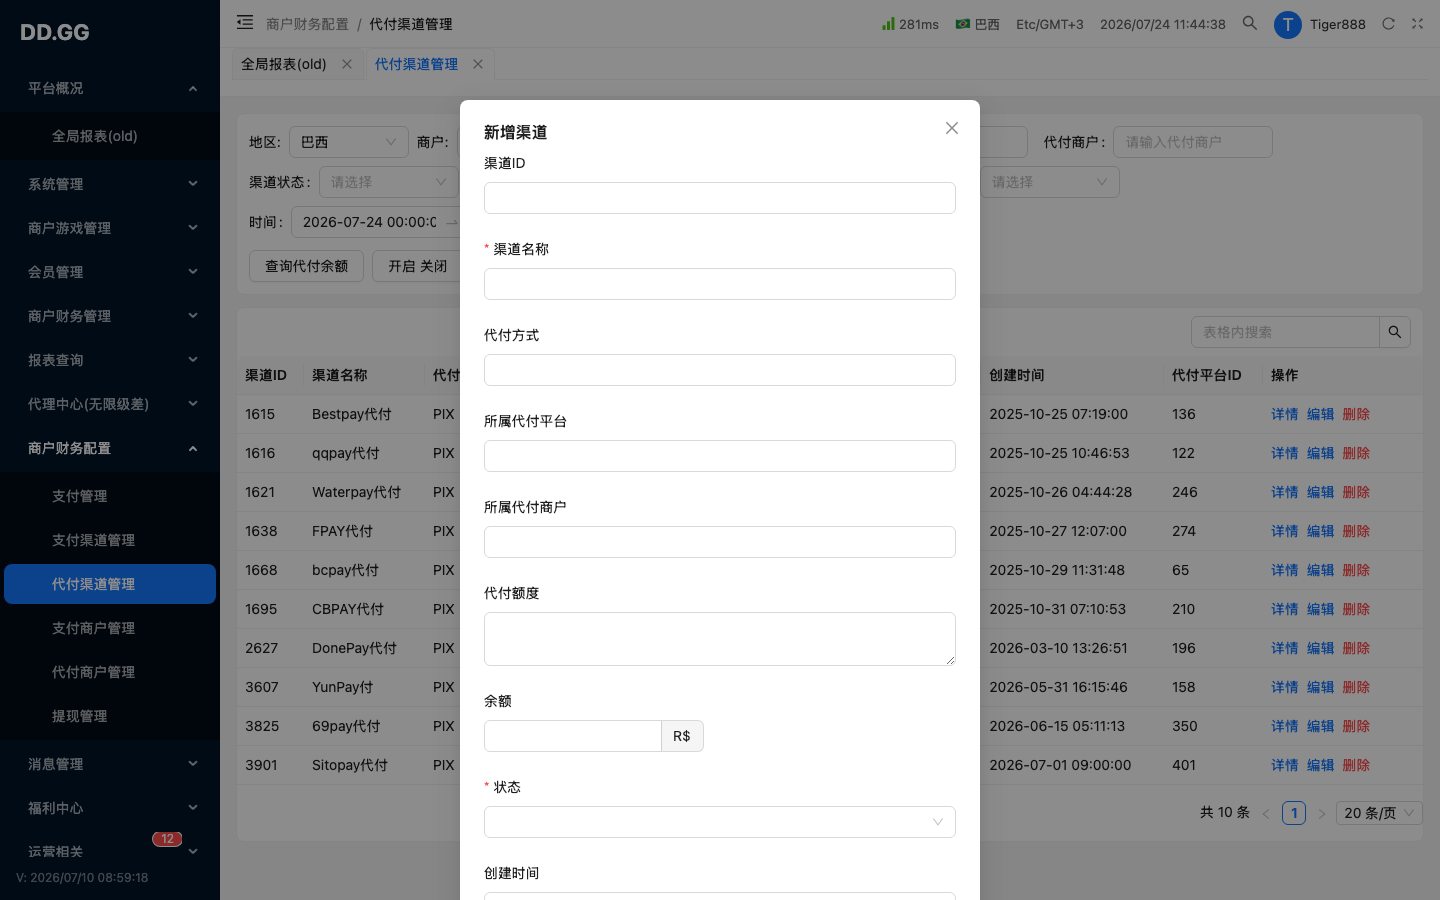Go to the previous page arrow
Image resolution: width=1440 pixels, height=900 pixels.
pyautogui.click(x=1266, y=813)
